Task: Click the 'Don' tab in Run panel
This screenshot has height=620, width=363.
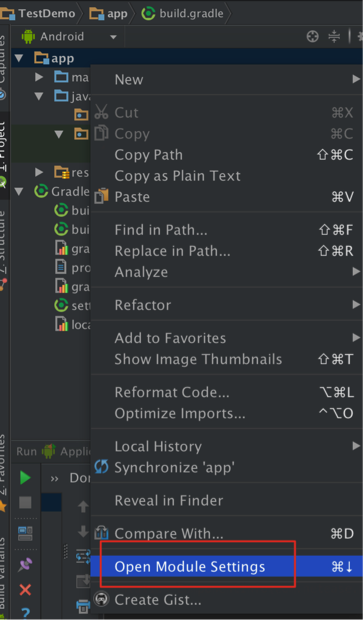Action: pyautogui.click(x=79, y=478)
